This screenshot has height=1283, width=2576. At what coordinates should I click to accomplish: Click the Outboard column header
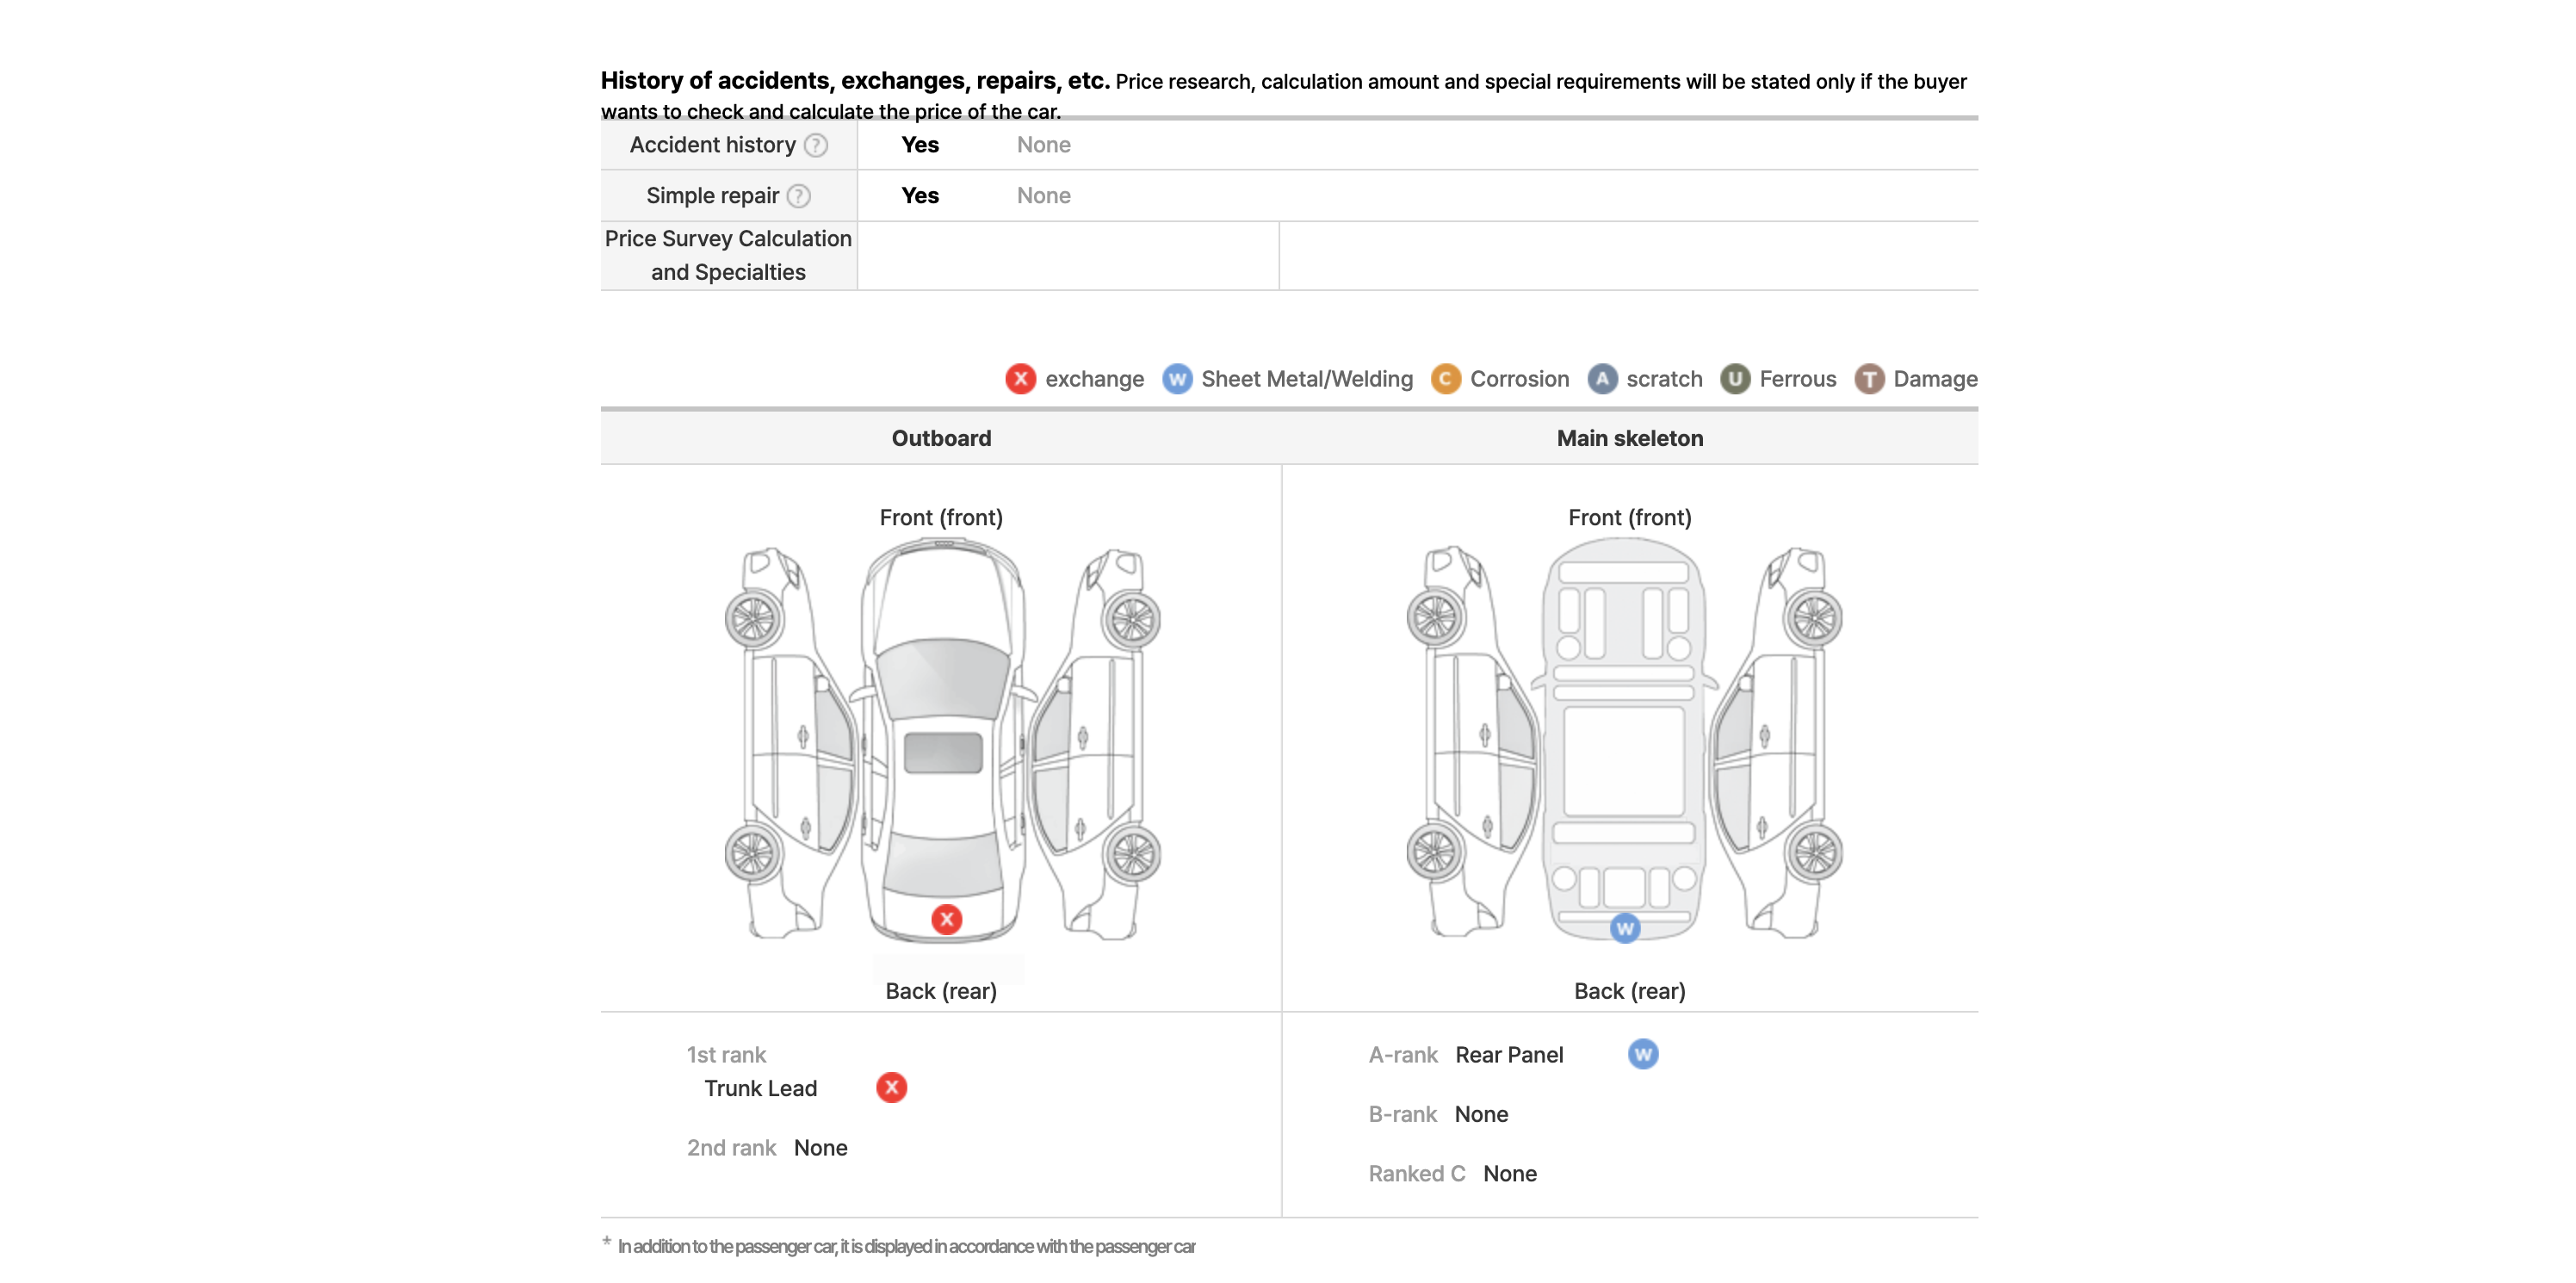pos(941,438)
